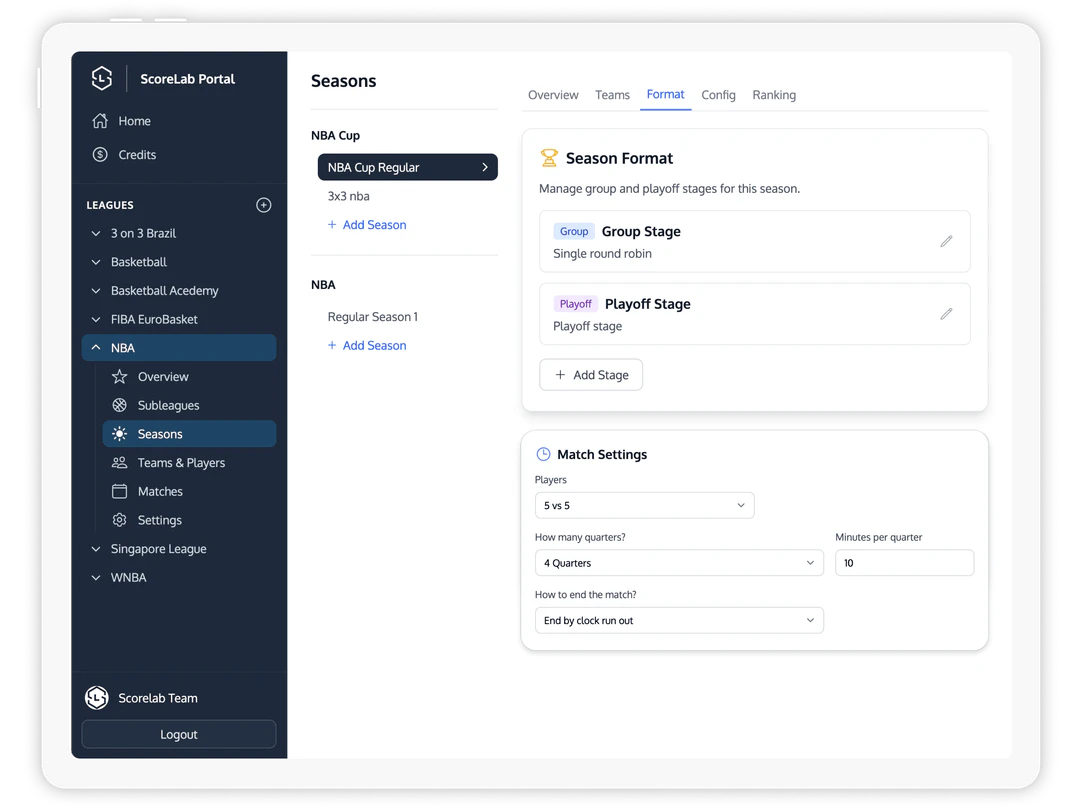Image resolution: width=1080 pixels, height=810 pixels.
Task: Open the quarters dropdown showing 4 Quarters
Action: coord(679,562)
